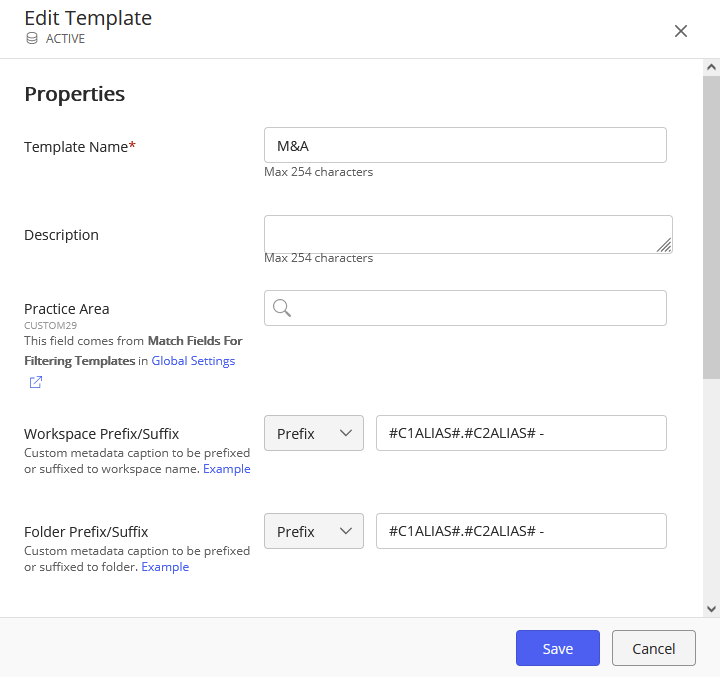
Task: Open the Example link under Folder Prefix/Suffix
Action: pos(165,567)
